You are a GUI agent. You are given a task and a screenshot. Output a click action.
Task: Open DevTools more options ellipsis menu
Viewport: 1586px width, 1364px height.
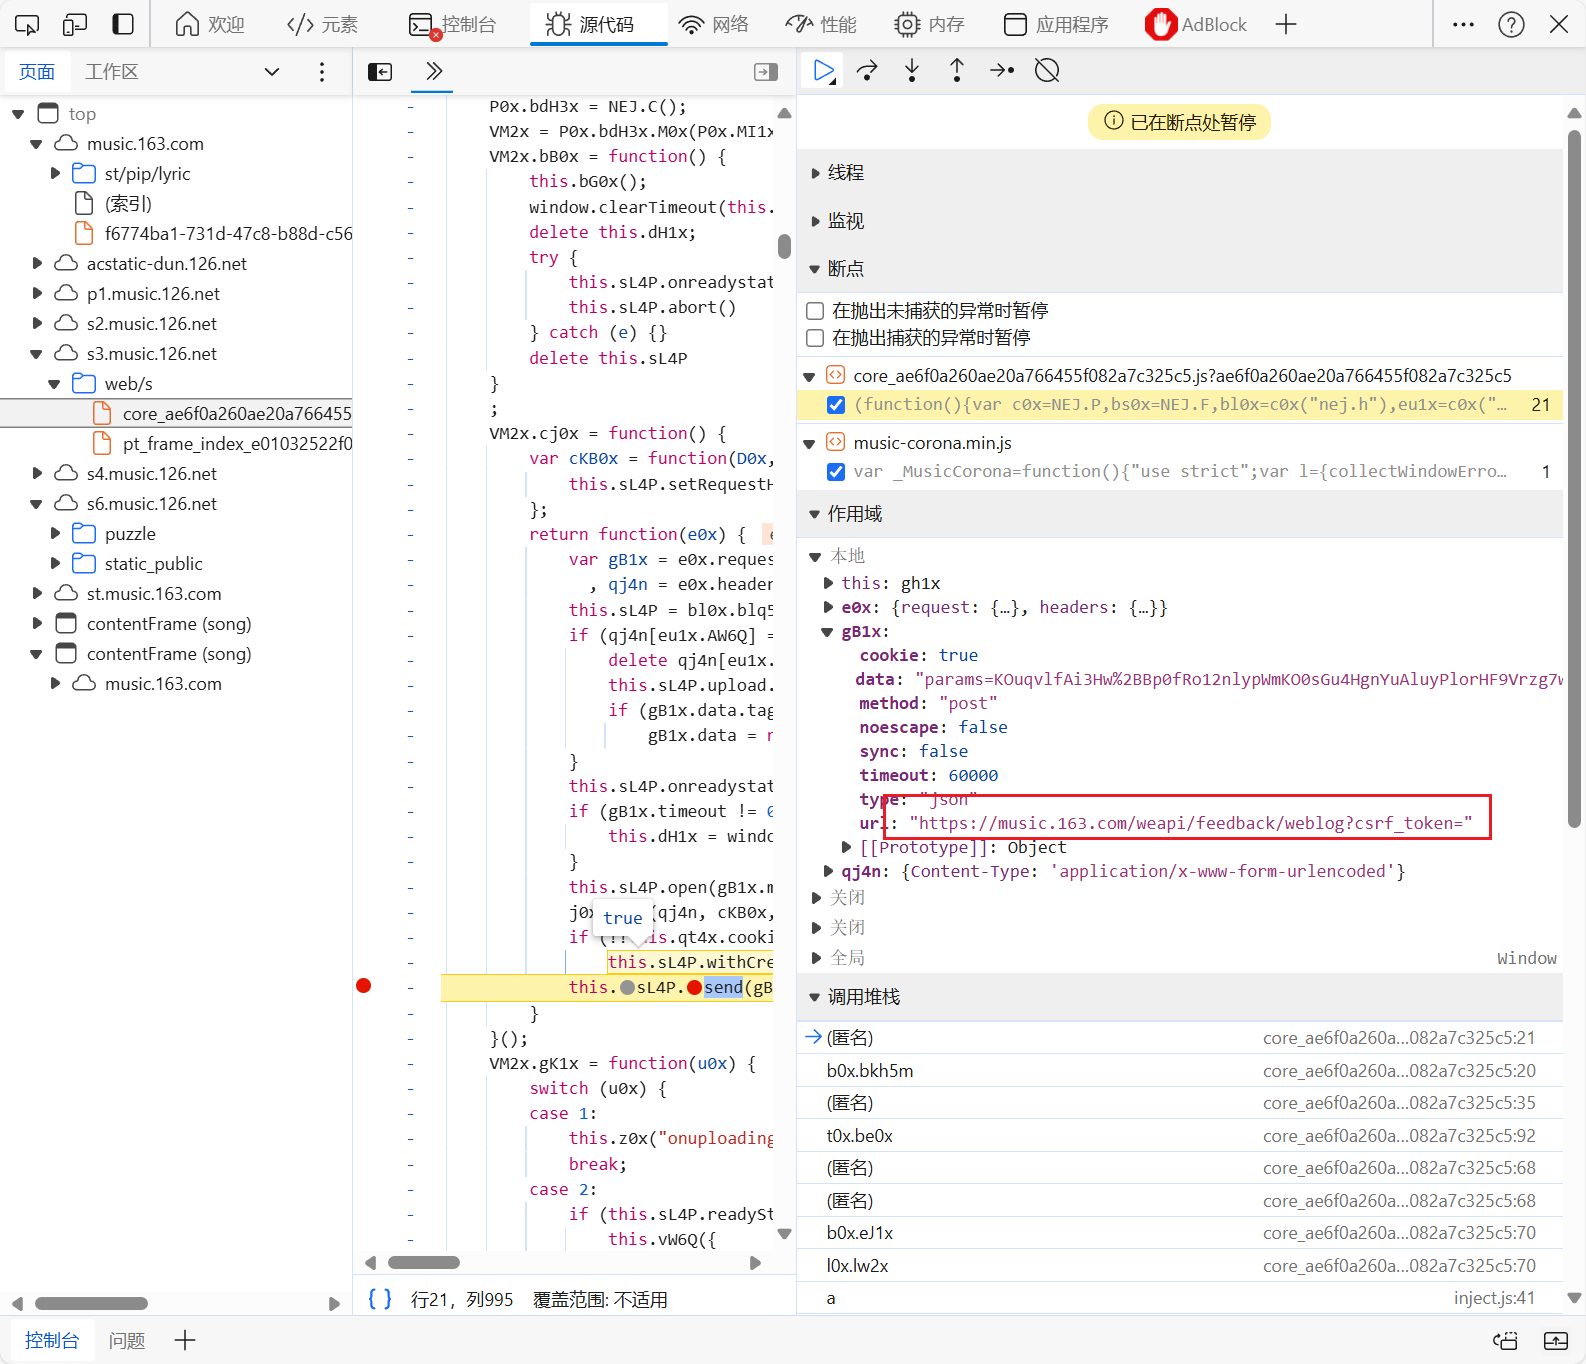pyautogui.click(x=1463, y=24)
